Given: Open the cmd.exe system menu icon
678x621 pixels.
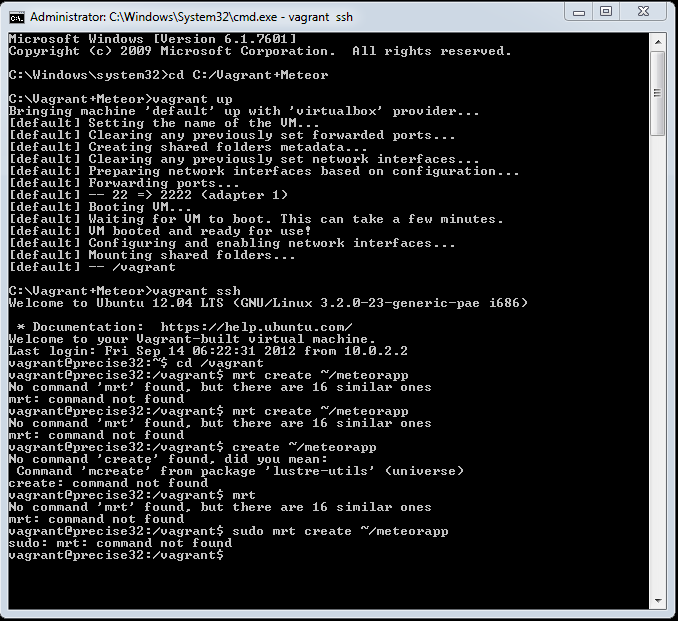Looking at the screenshot, I should 17,17.
